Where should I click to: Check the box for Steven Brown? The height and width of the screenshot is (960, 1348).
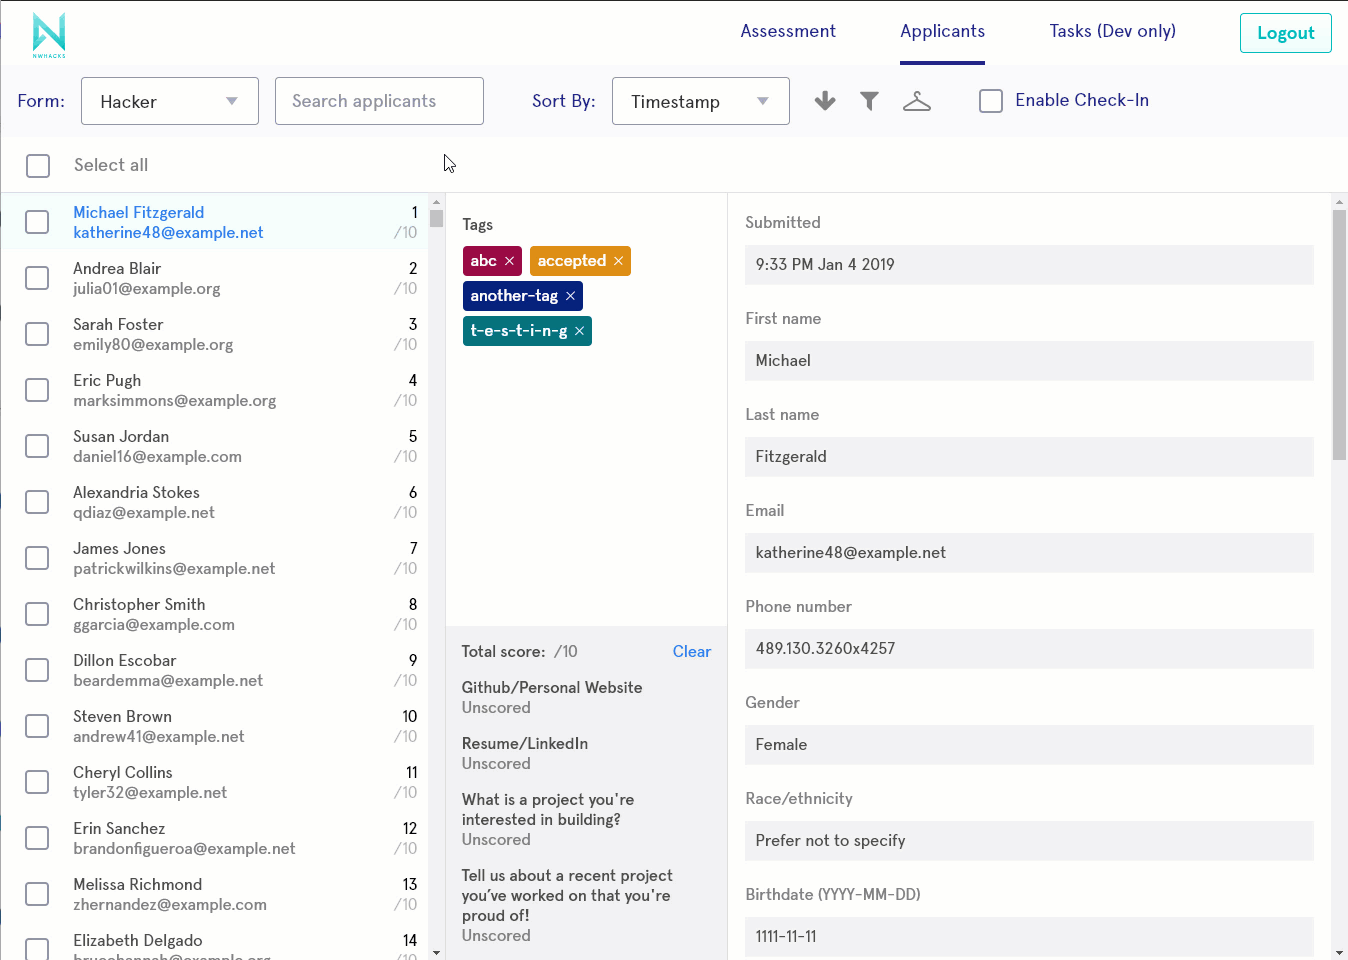point(37,726)
